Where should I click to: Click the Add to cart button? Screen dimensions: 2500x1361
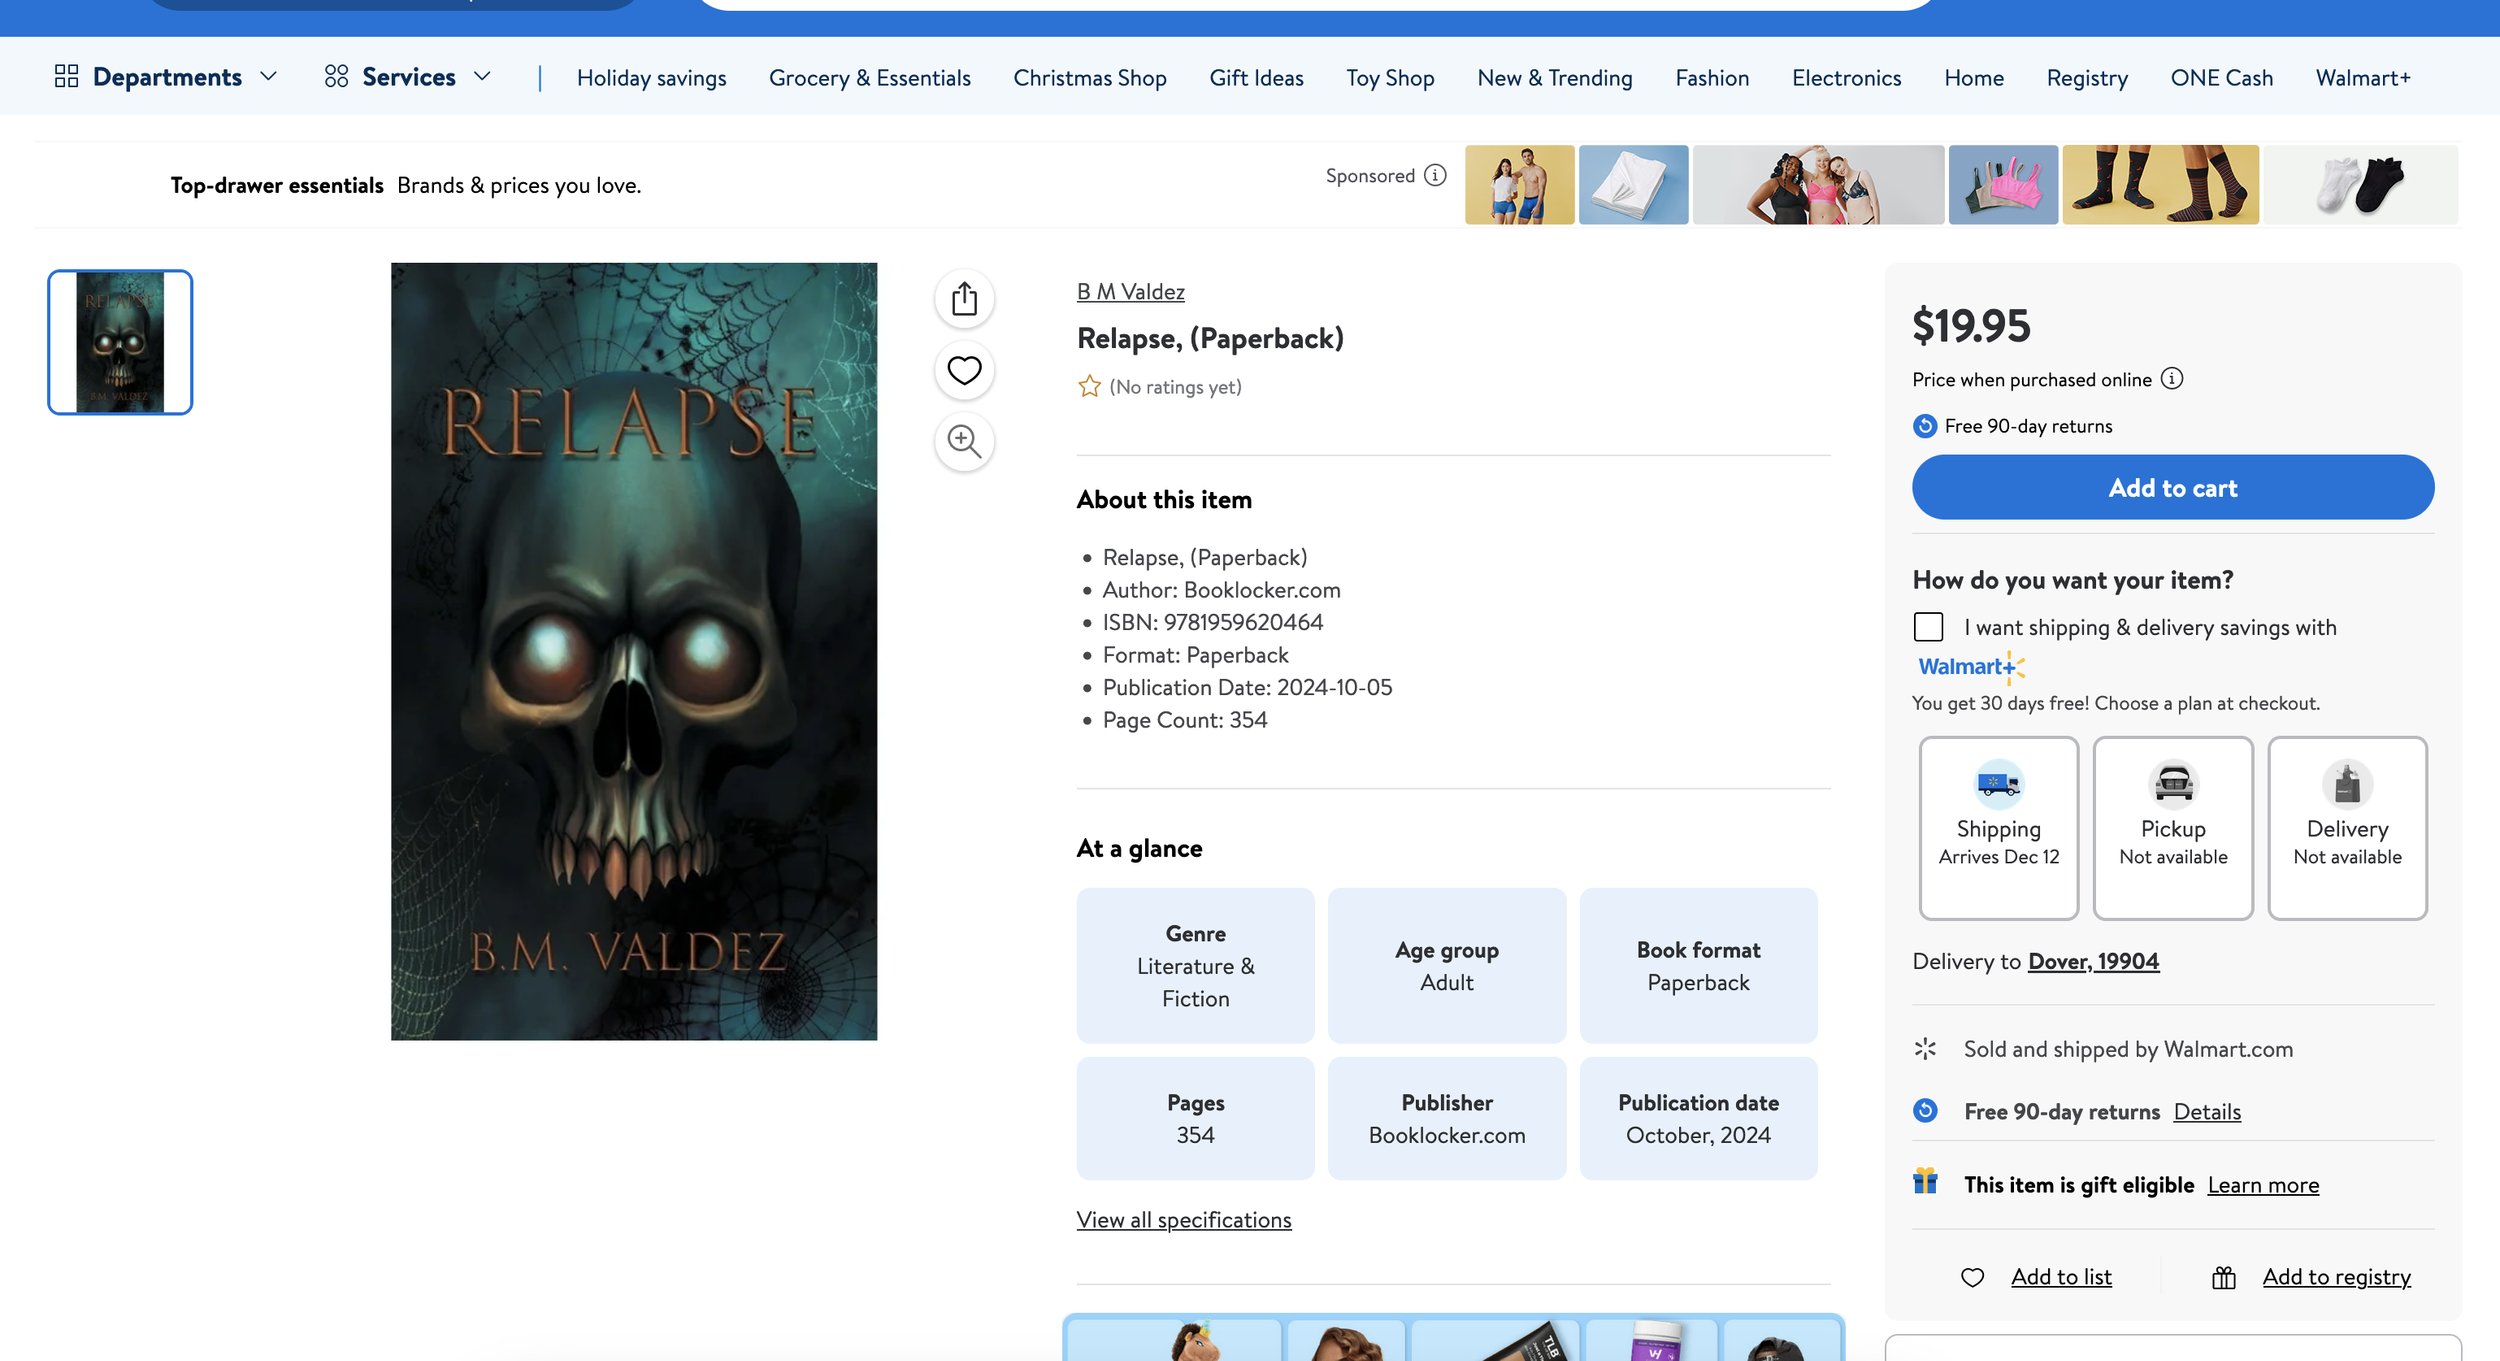tap(2172, 488)
